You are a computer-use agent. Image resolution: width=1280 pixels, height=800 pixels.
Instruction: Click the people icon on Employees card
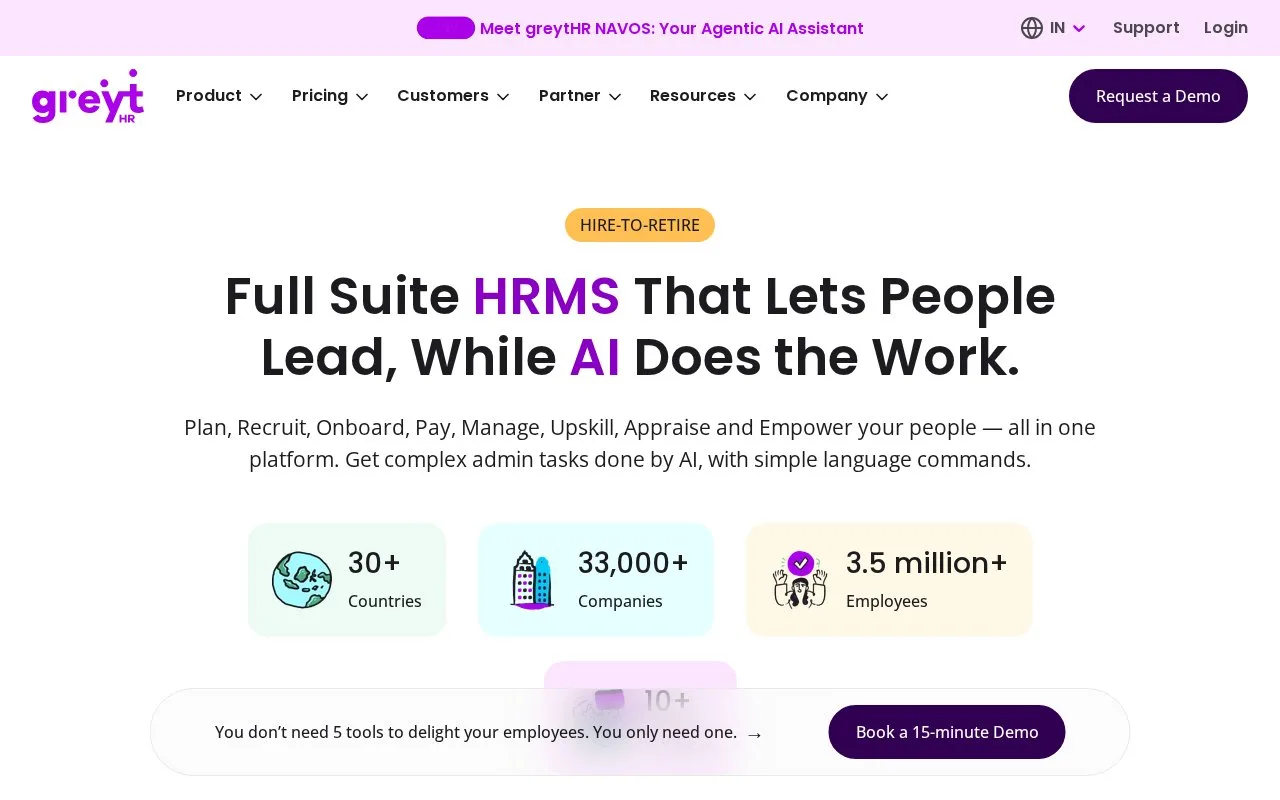point(800,580)
